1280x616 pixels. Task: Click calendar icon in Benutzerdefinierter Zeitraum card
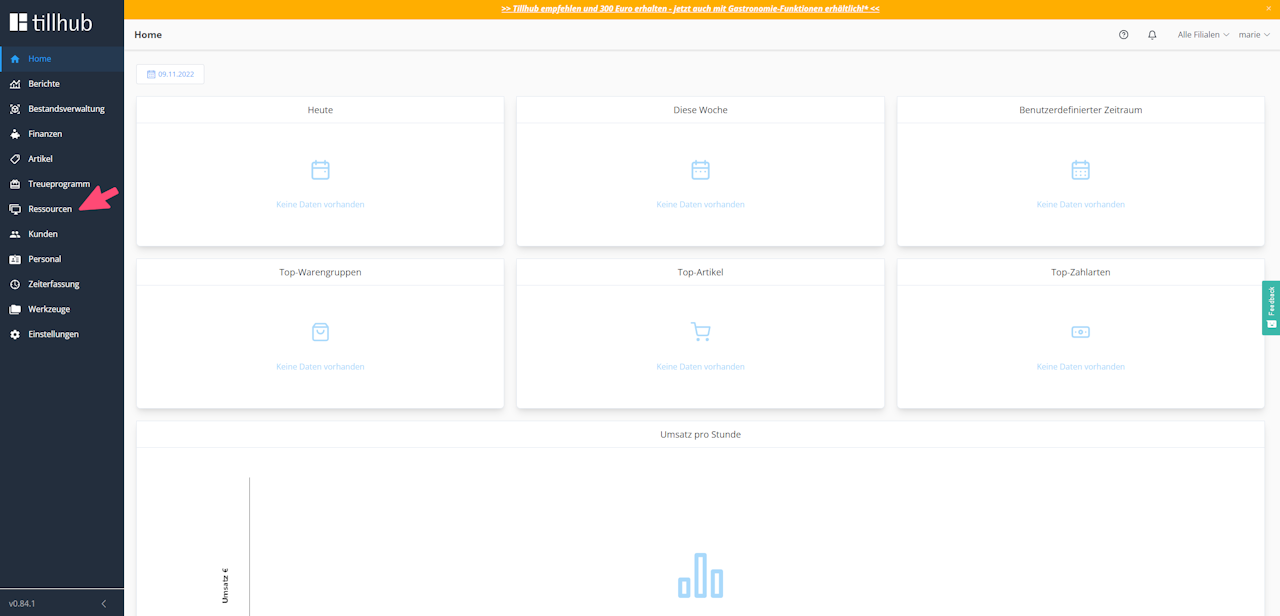[1081, 170]
